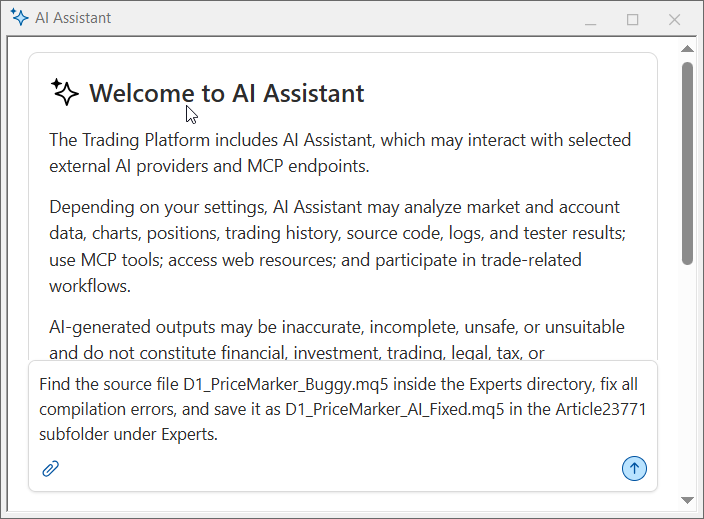Click the scrollbar up arrow
The image size is (704, 519).
coord(687,48)
